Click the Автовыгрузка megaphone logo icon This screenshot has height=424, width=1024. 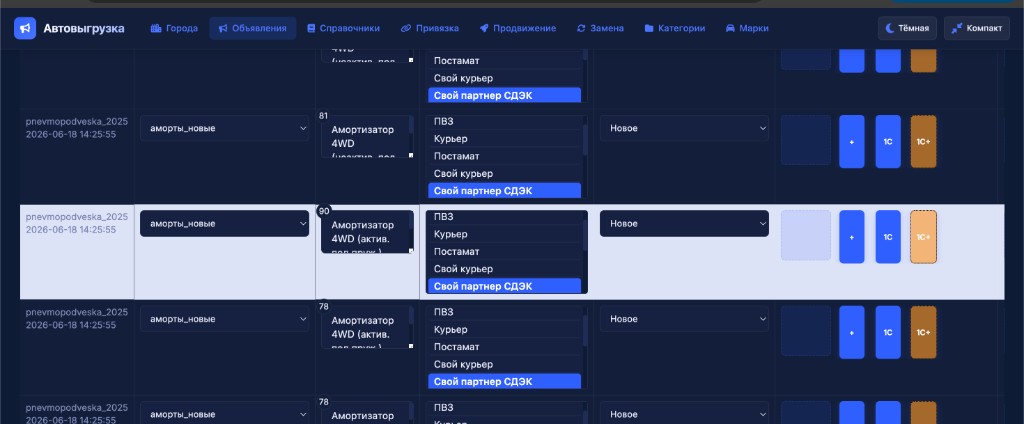[25, 28]
